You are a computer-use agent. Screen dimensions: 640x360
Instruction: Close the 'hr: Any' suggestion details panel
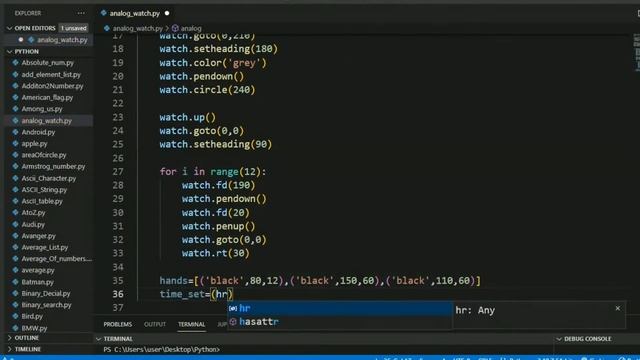tap(618, 309)
